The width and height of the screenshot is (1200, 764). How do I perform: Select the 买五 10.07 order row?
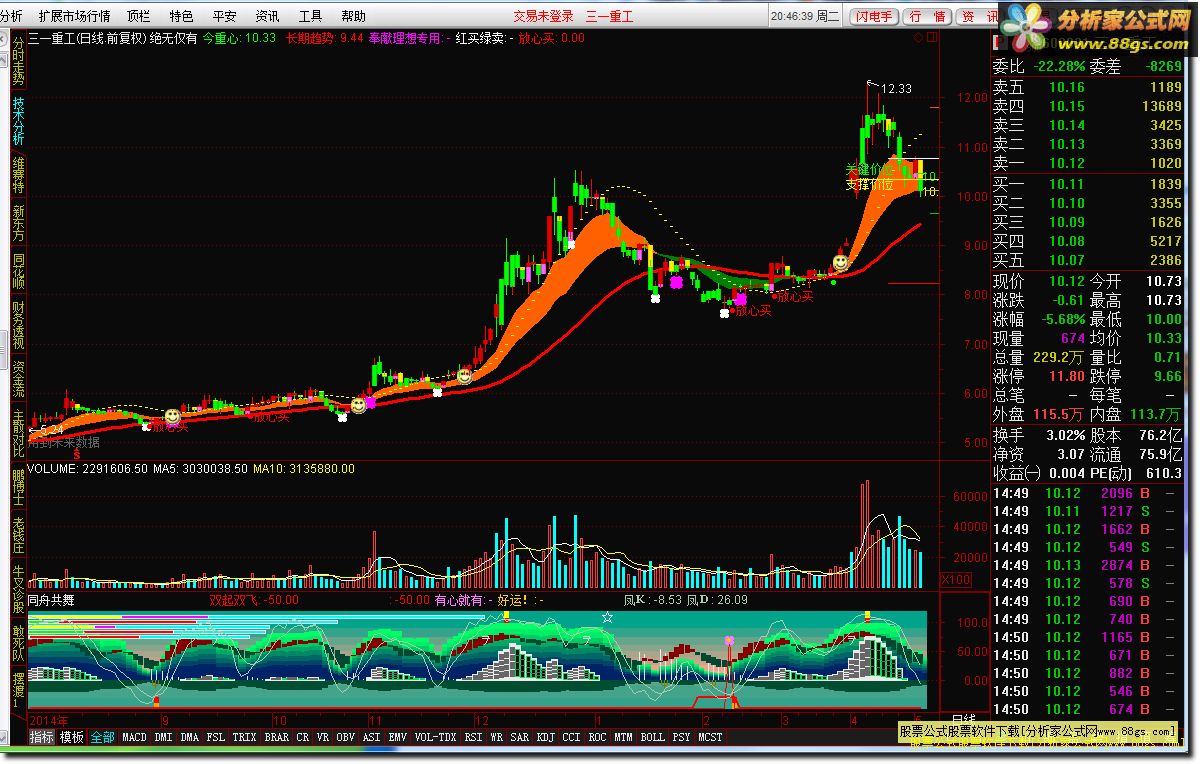pyautogui.click(x=1088, y=260)
